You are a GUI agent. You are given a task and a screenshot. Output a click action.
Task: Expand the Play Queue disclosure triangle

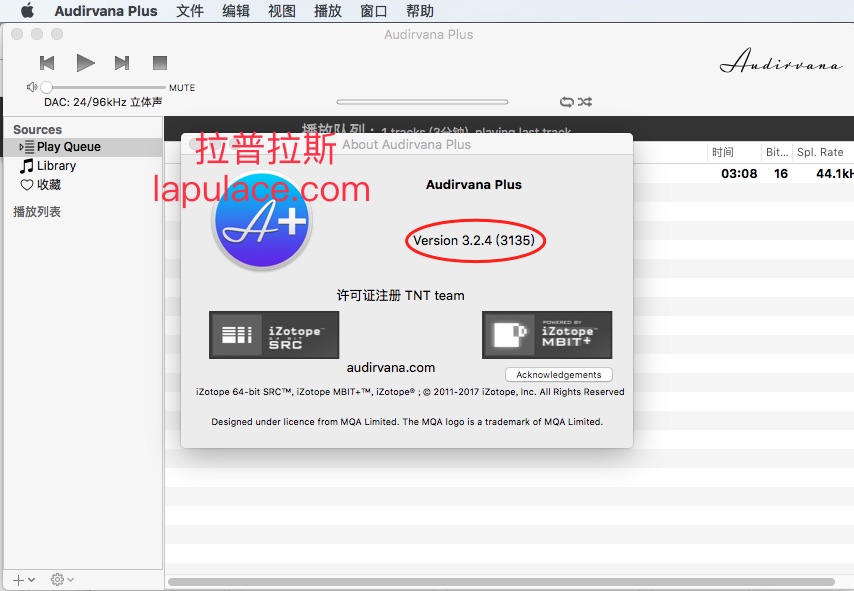[21, 147]
